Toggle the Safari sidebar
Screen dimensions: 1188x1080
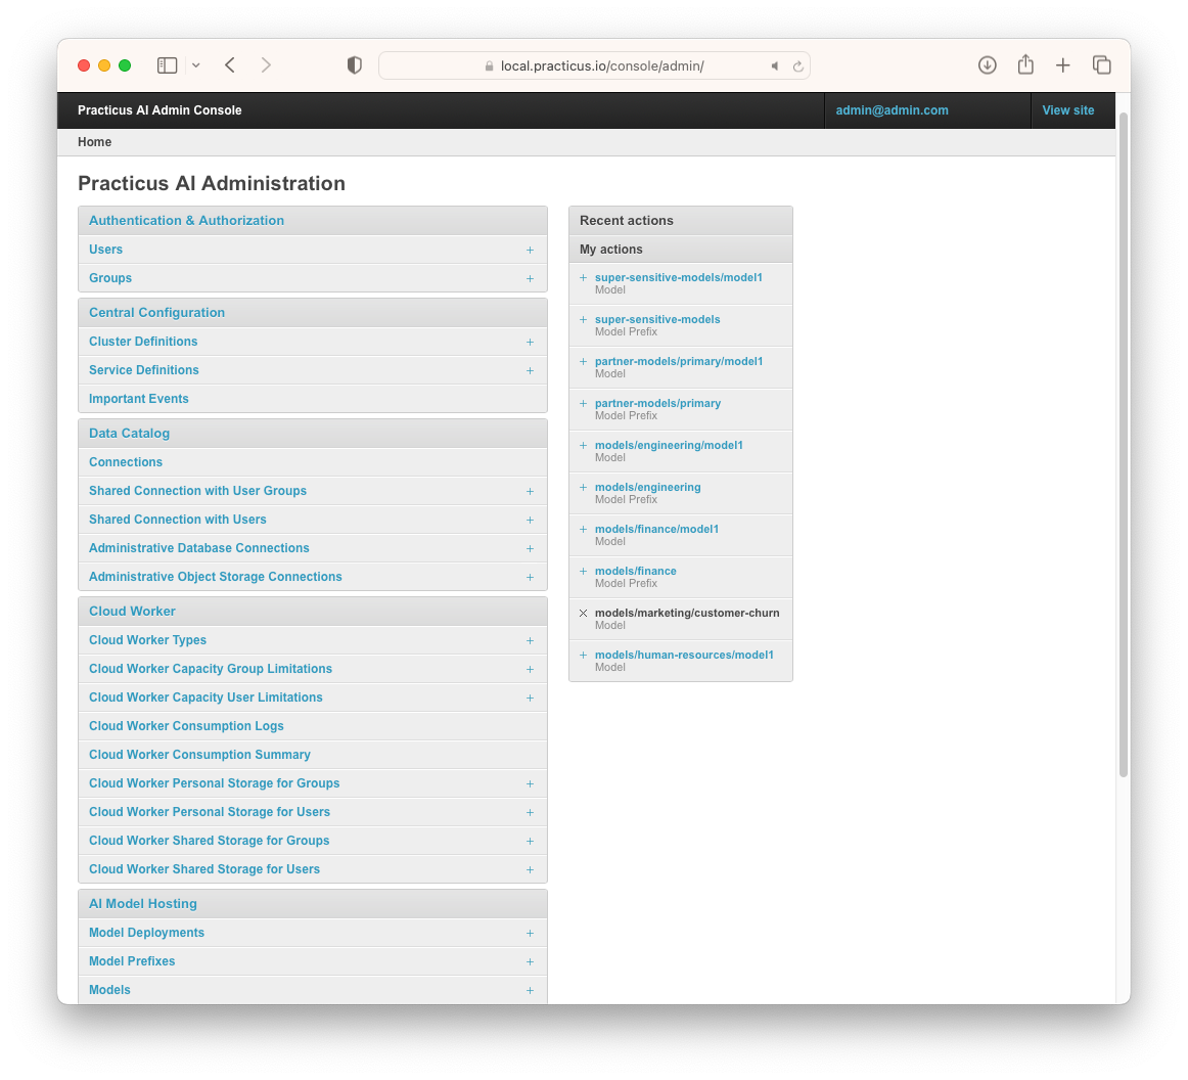[167, 65]
